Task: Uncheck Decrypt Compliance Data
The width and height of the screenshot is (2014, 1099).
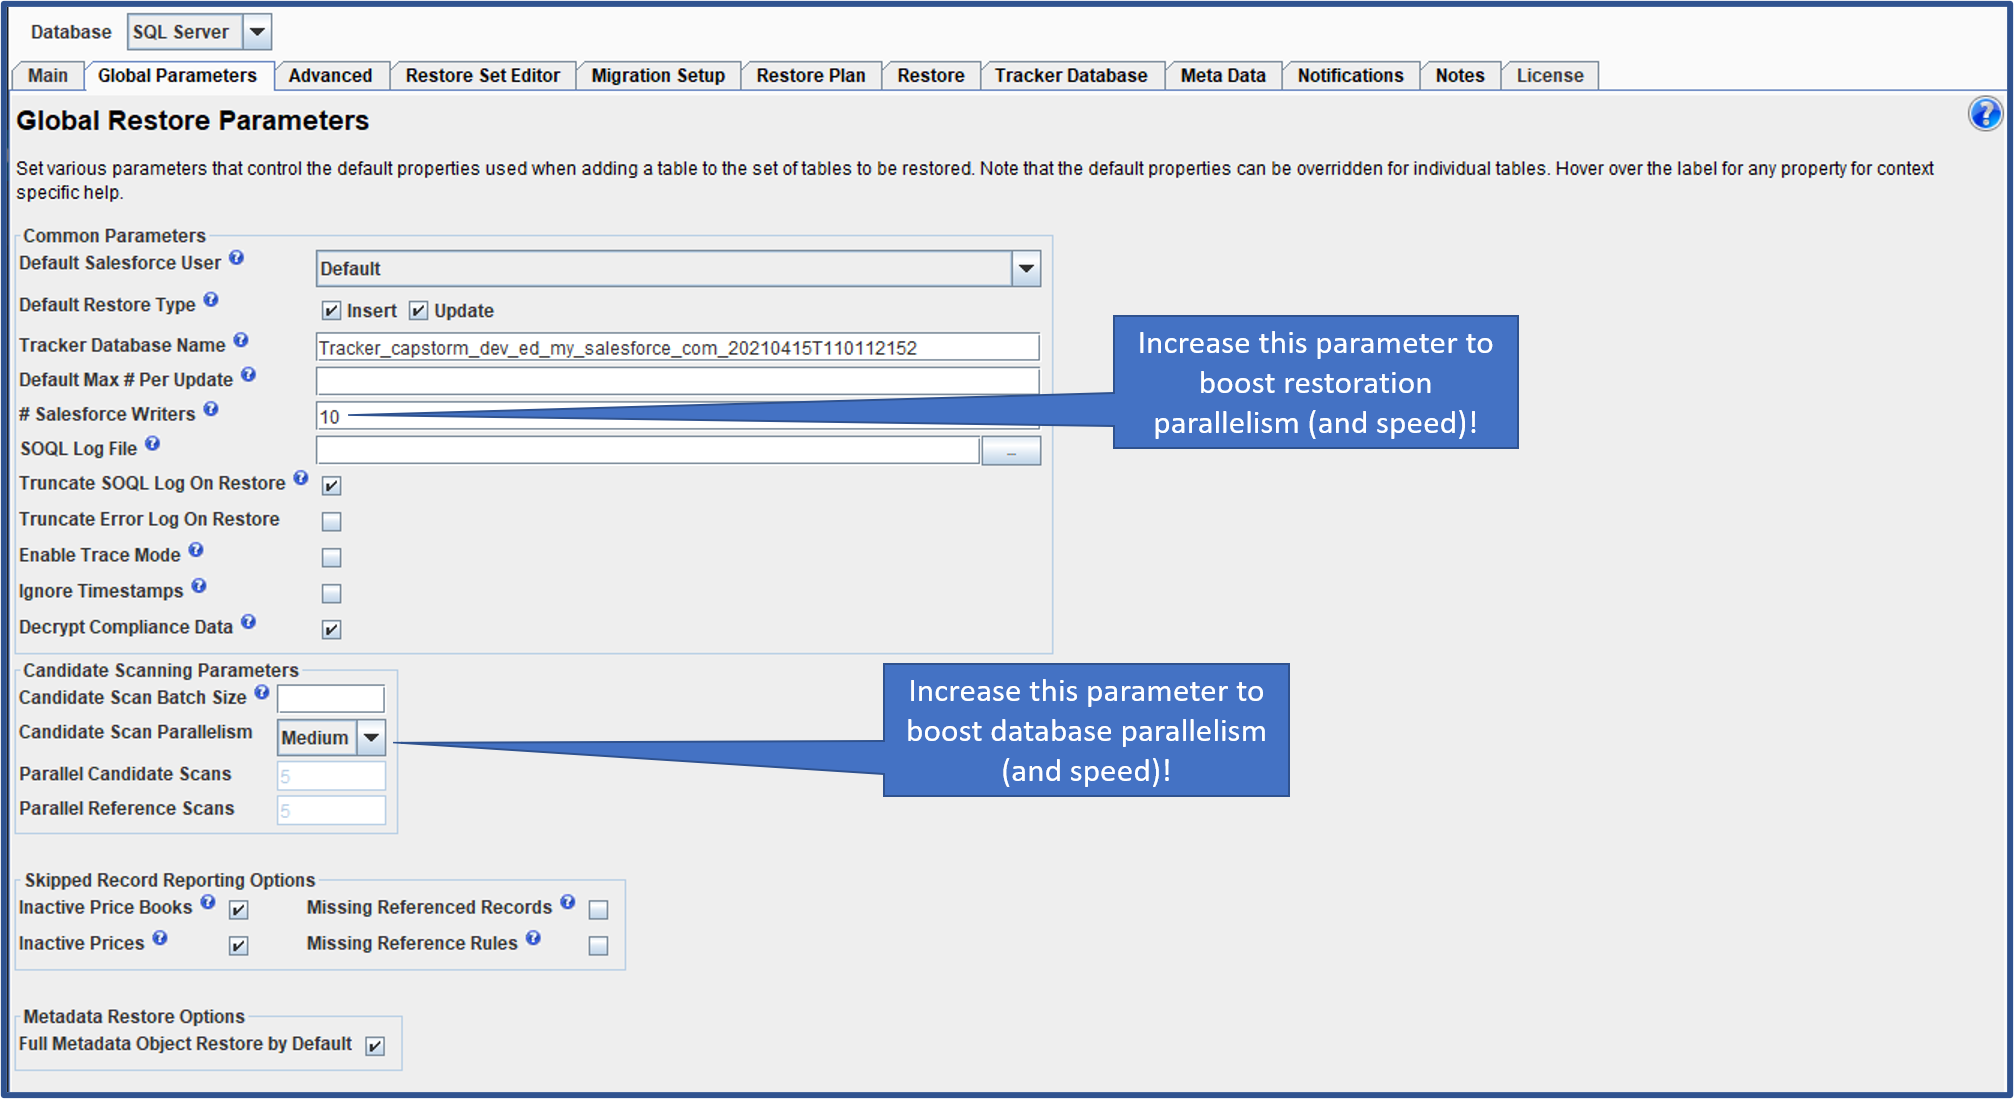Action: tap(331, 630)
